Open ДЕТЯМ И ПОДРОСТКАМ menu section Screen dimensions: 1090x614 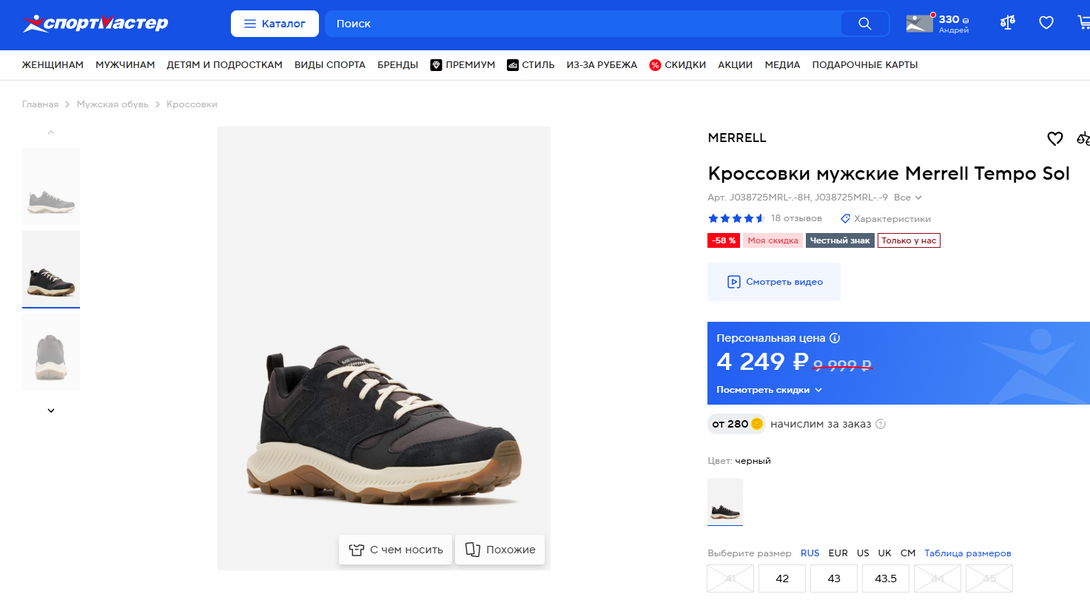[224, 65]
